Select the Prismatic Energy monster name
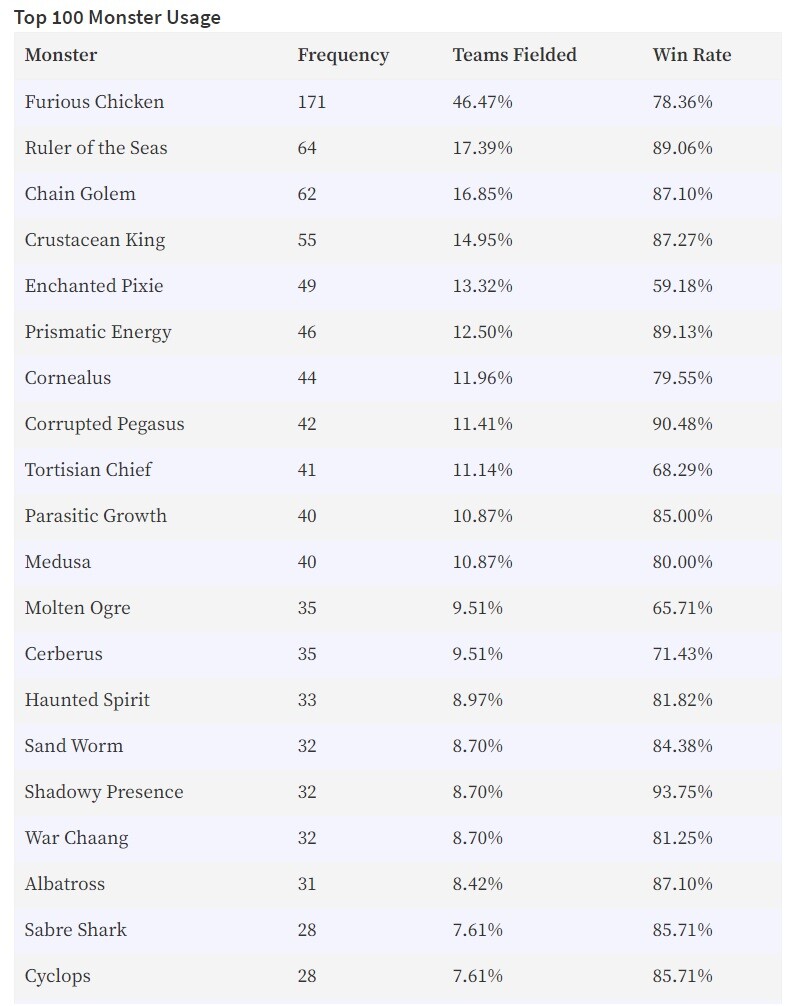This screenshot has height=1006, width=800. point(98,332)
